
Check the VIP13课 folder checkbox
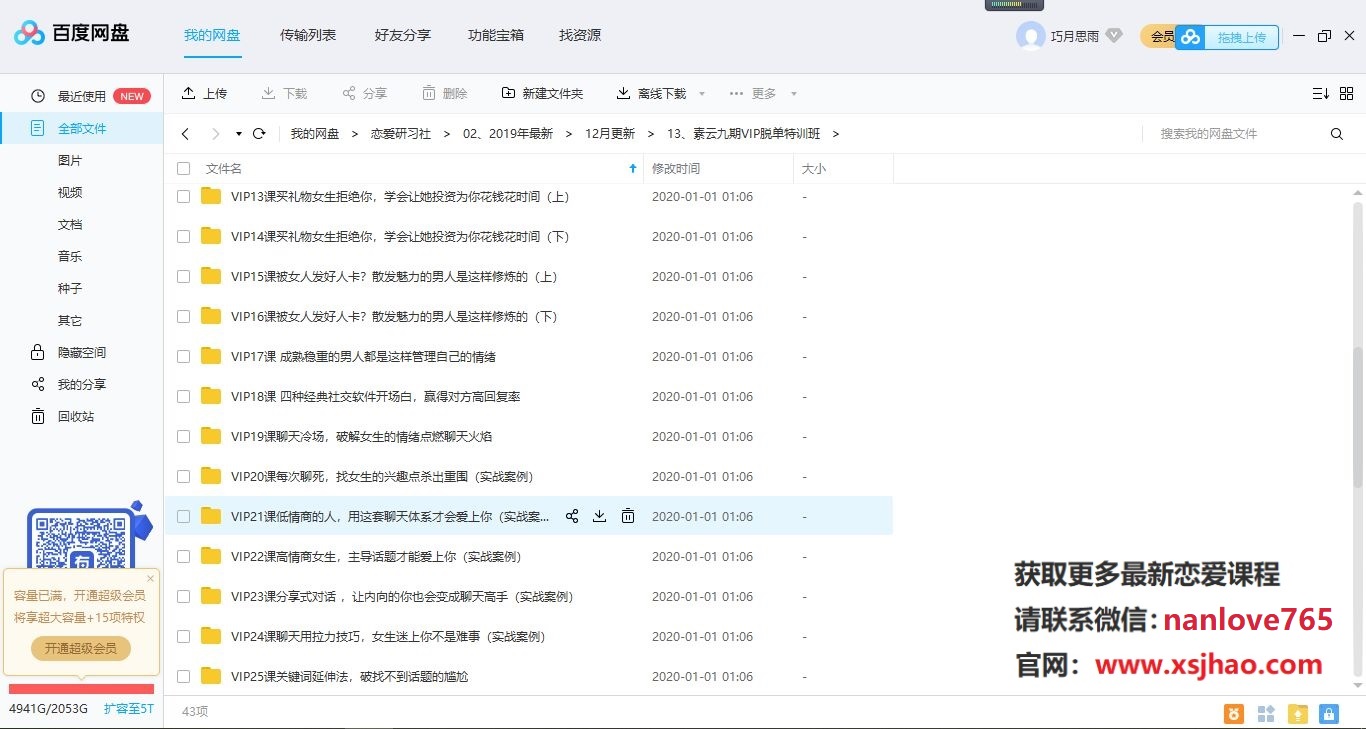coord(183,196)
